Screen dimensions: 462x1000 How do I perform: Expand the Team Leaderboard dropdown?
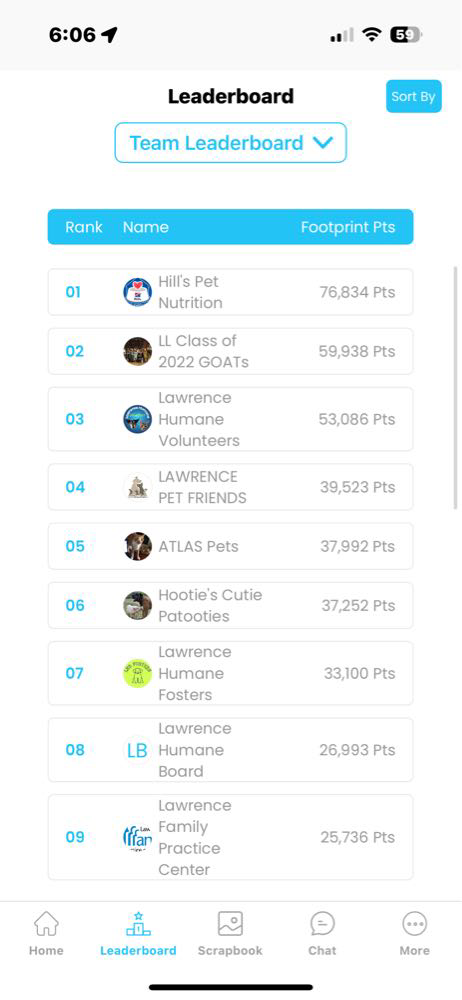point(230,143)
